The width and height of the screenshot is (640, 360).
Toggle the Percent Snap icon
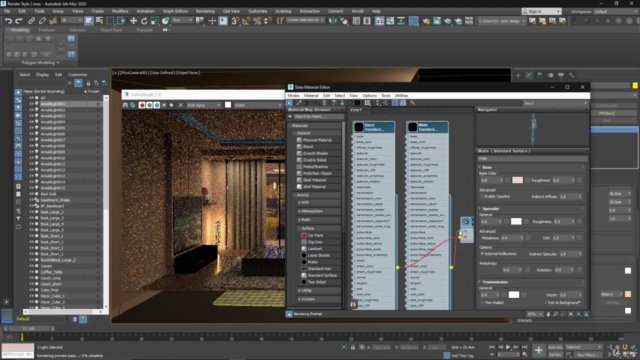(x=257, y=21)
